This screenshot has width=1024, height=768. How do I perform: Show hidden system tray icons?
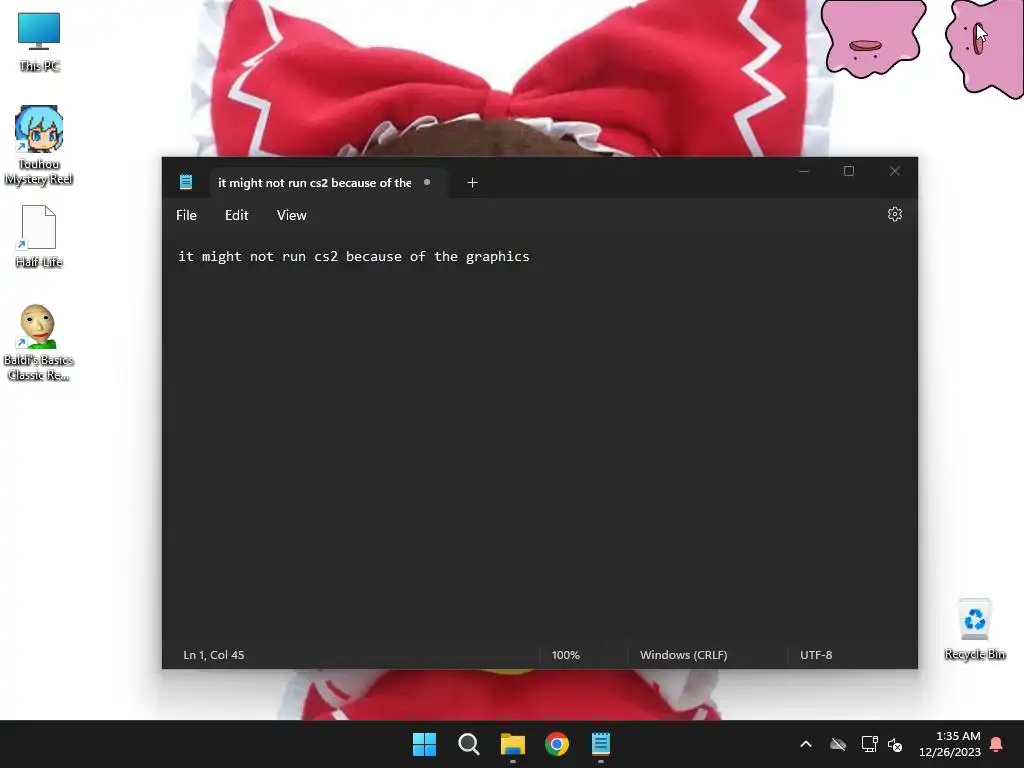[x=806, y=744]
